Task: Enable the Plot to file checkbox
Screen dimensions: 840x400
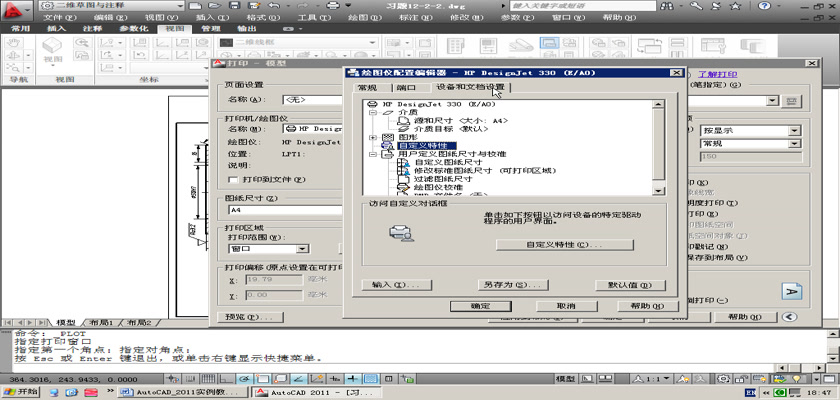Action: coord(232,179)
